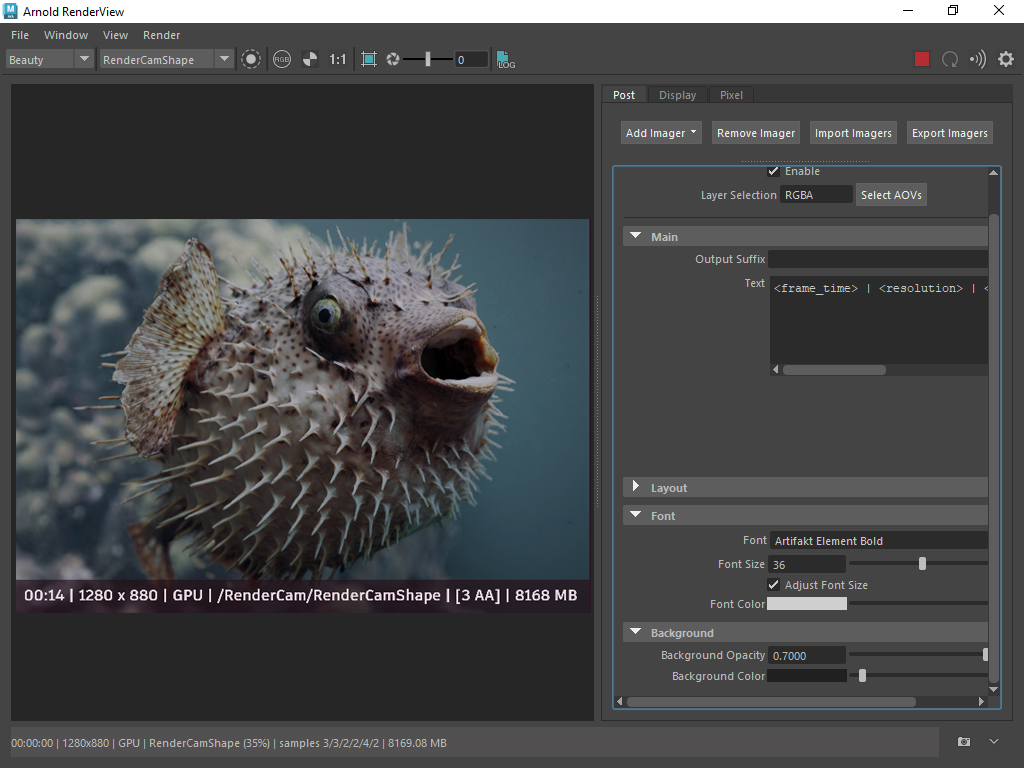The image size is (1024, 768).
Task: Click the Remove Imager button
Action: point(756,133)
